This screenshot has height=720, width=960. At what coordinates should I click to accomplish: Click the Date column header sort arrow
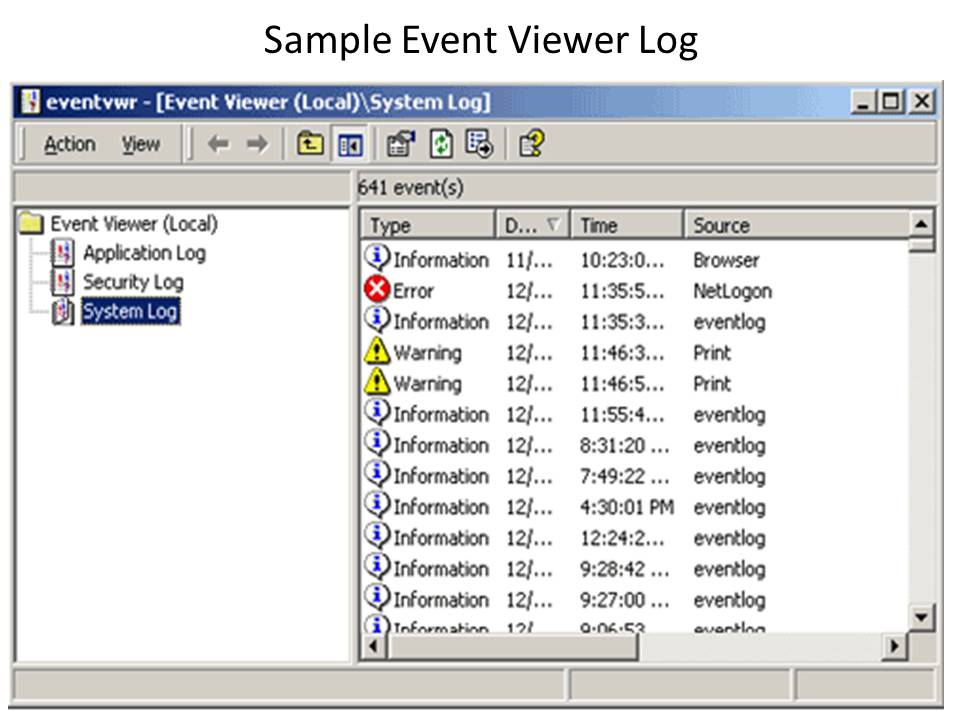click(x=552, y=225)
